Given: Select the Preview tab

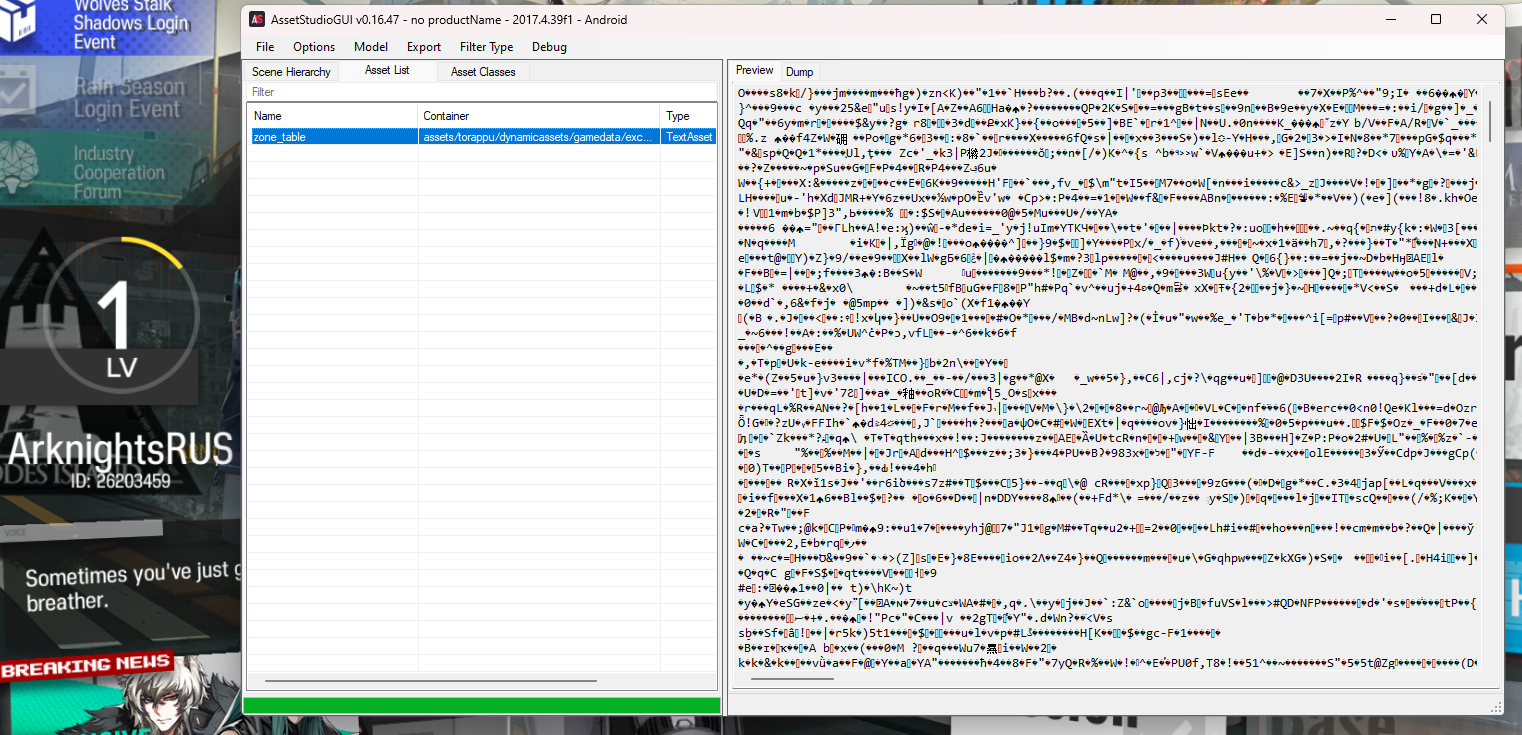Looking at the screenshot, I should point(755,70).
